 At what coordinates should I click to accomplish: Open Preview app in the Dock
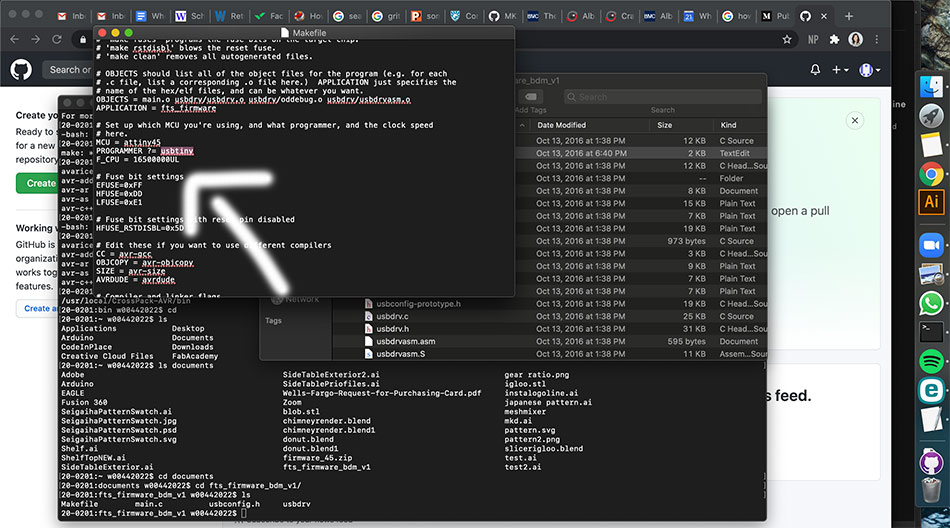coord(931,275)
